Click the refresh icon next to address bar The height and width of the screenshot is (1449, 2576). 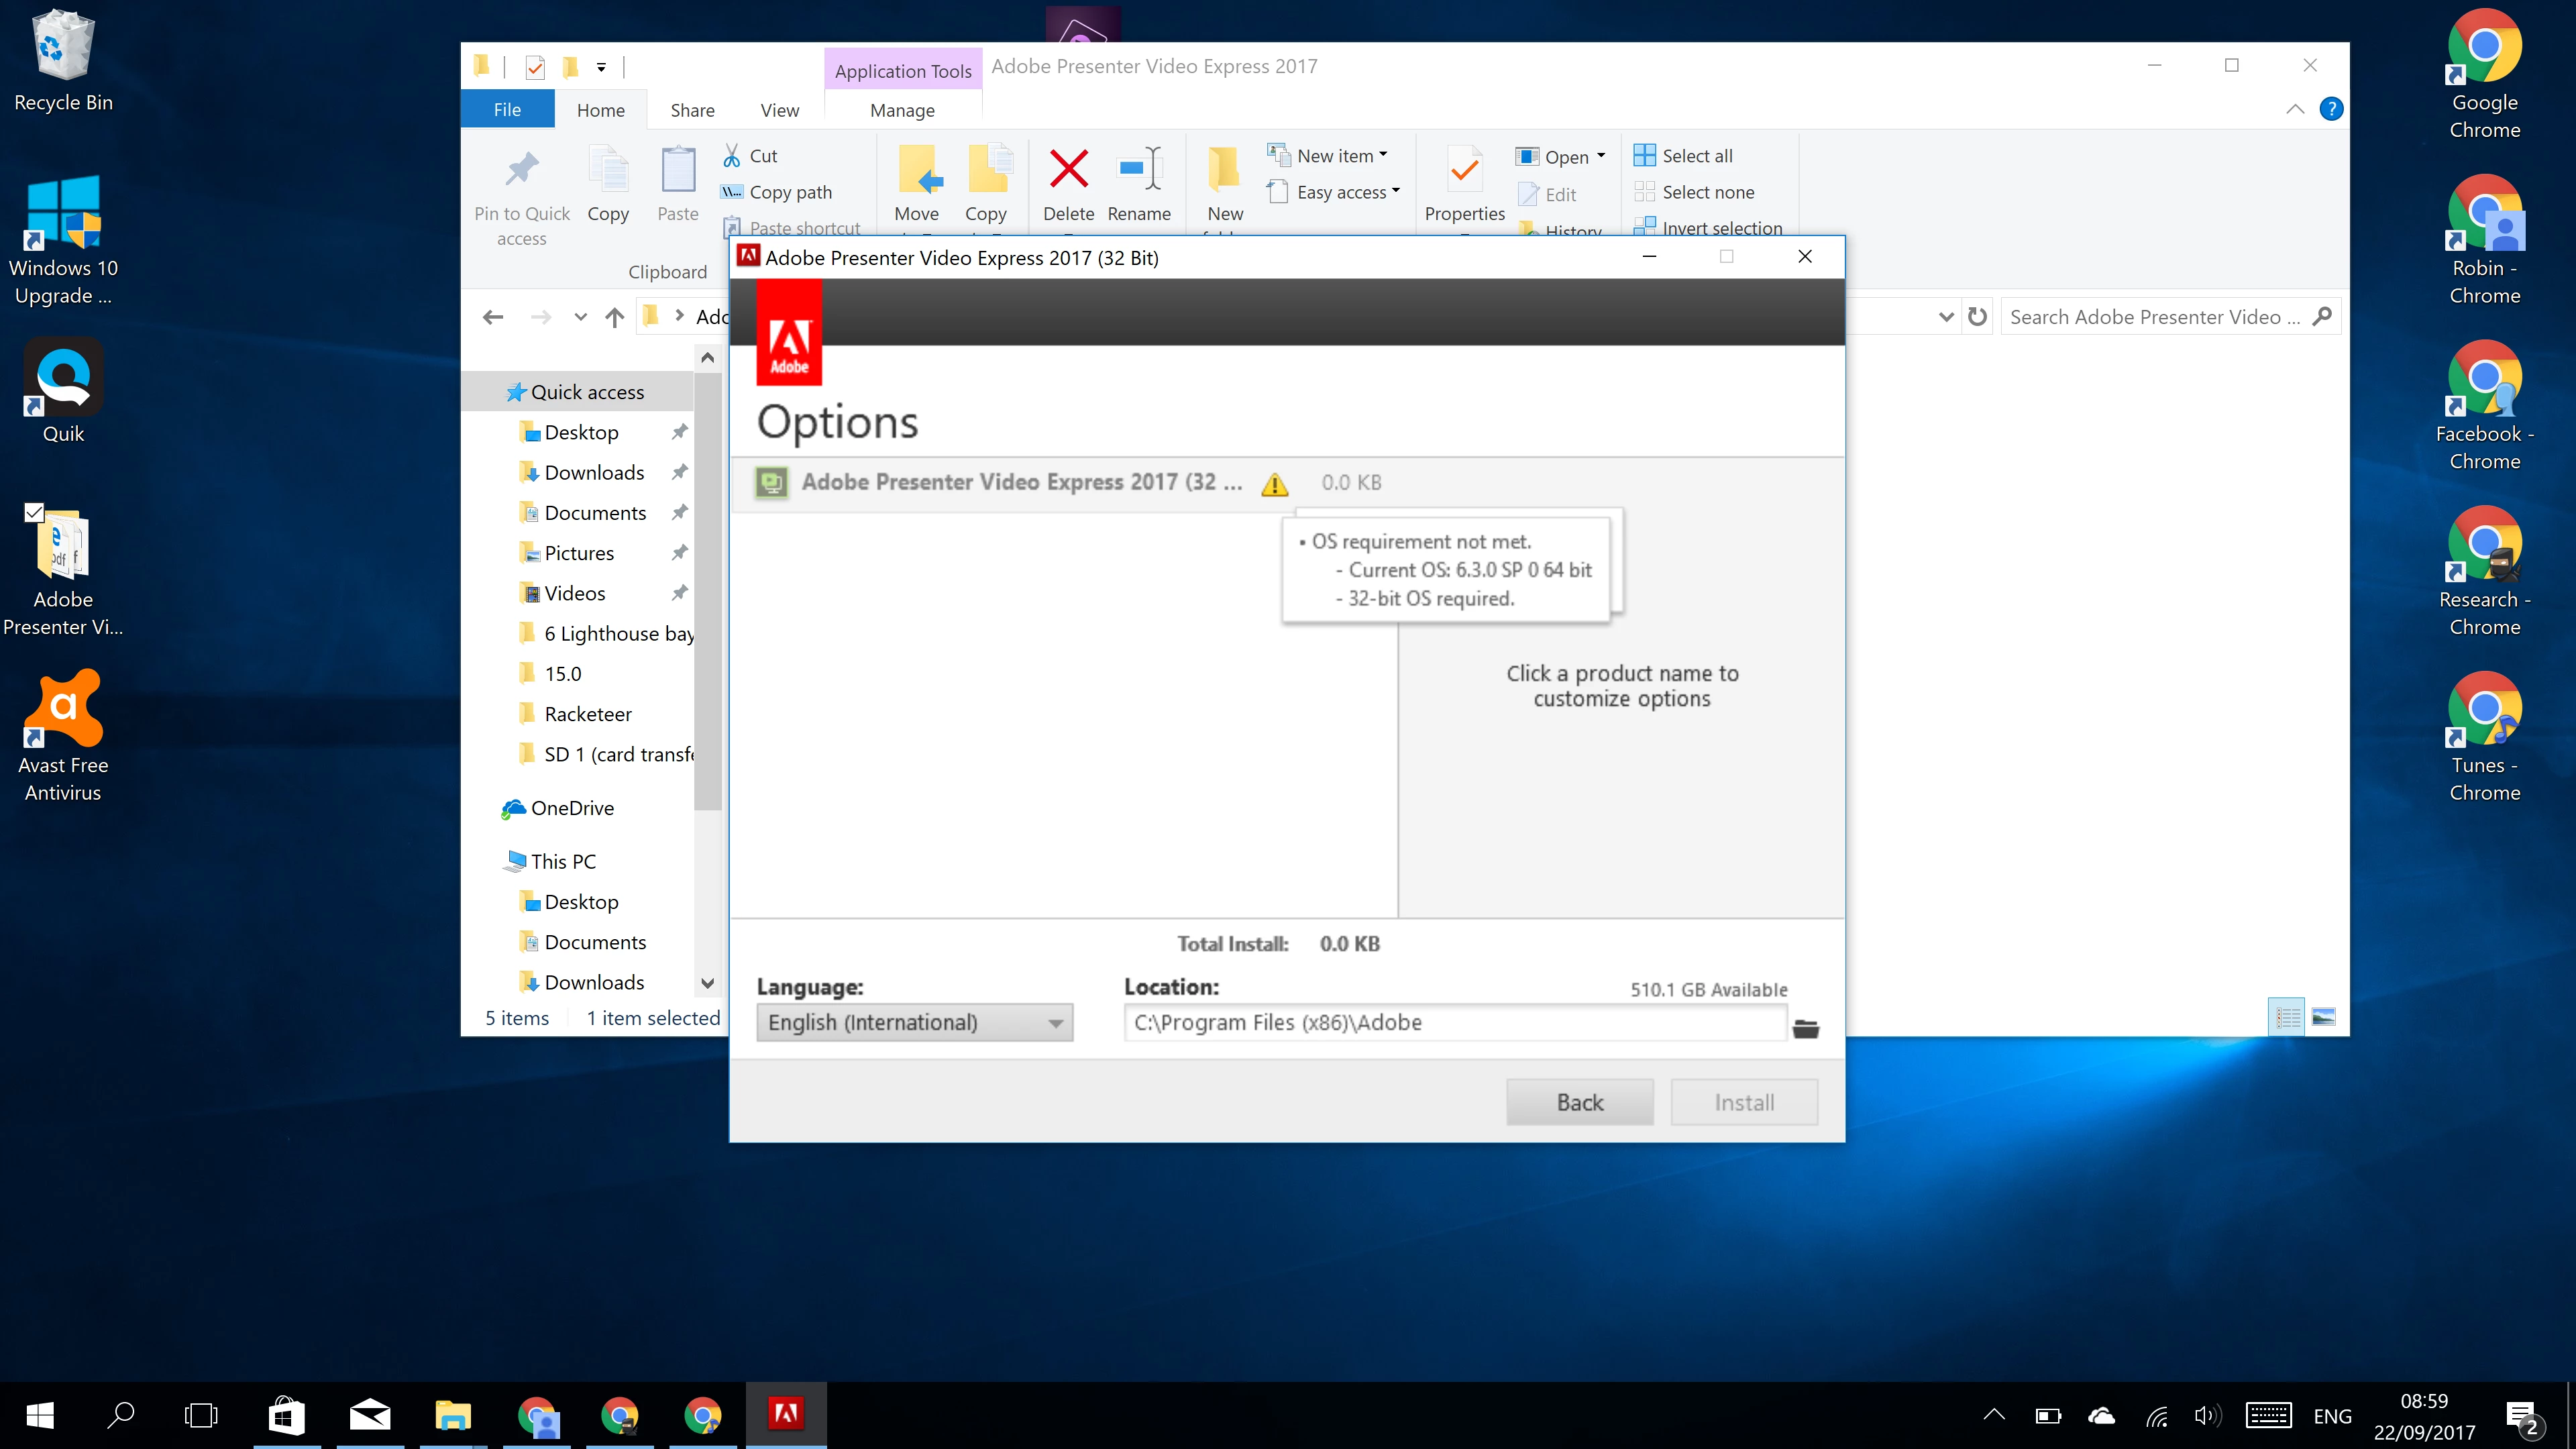pyautogui.click(x=1977, y=317)
